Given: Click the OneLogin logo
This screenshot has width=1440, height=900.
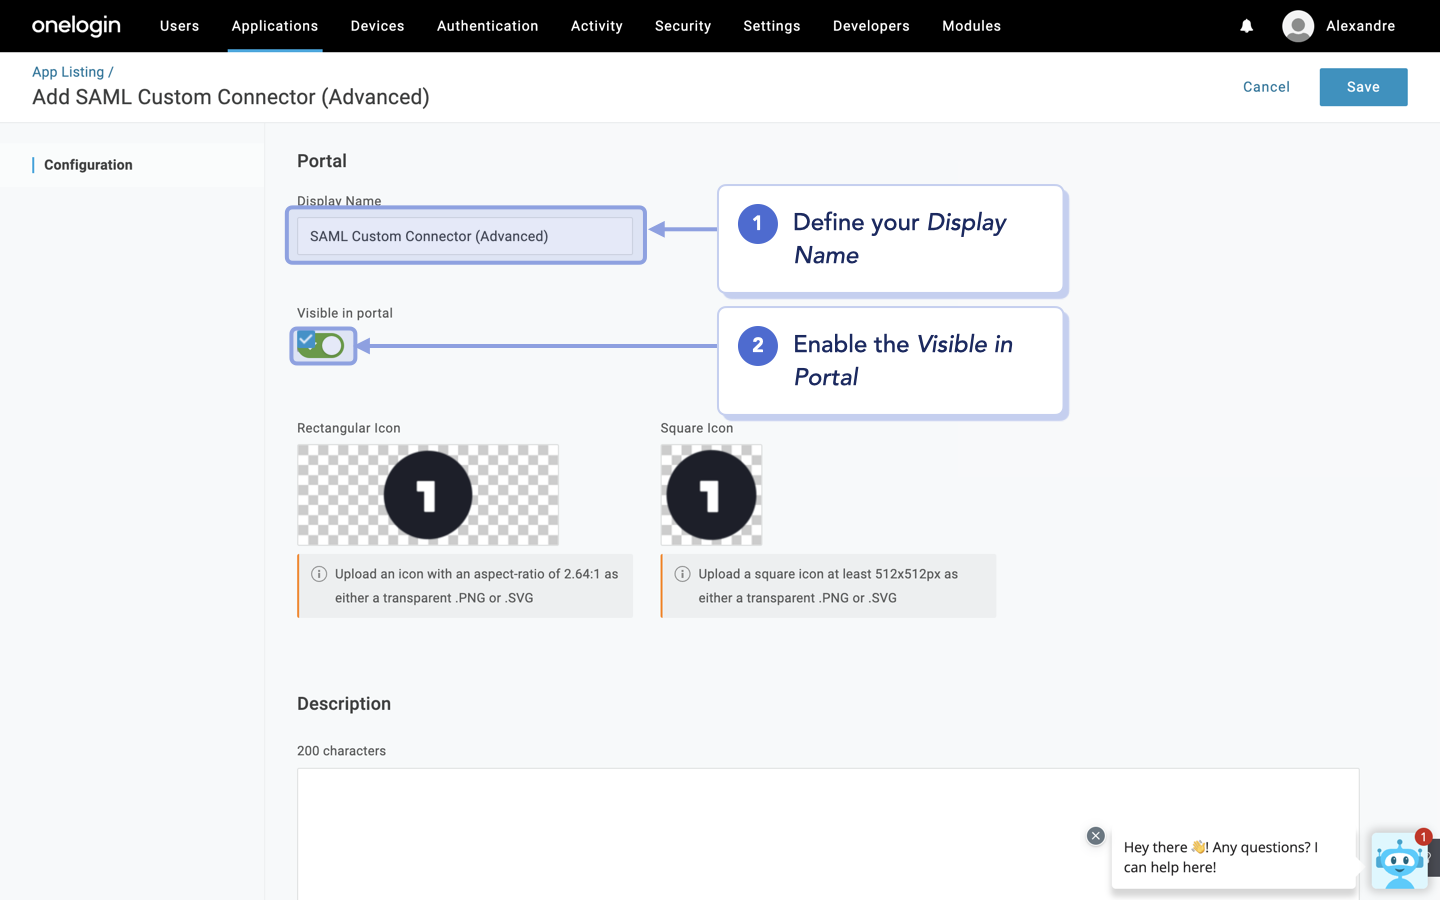Looking at the screenshot, I should point(76,26).
